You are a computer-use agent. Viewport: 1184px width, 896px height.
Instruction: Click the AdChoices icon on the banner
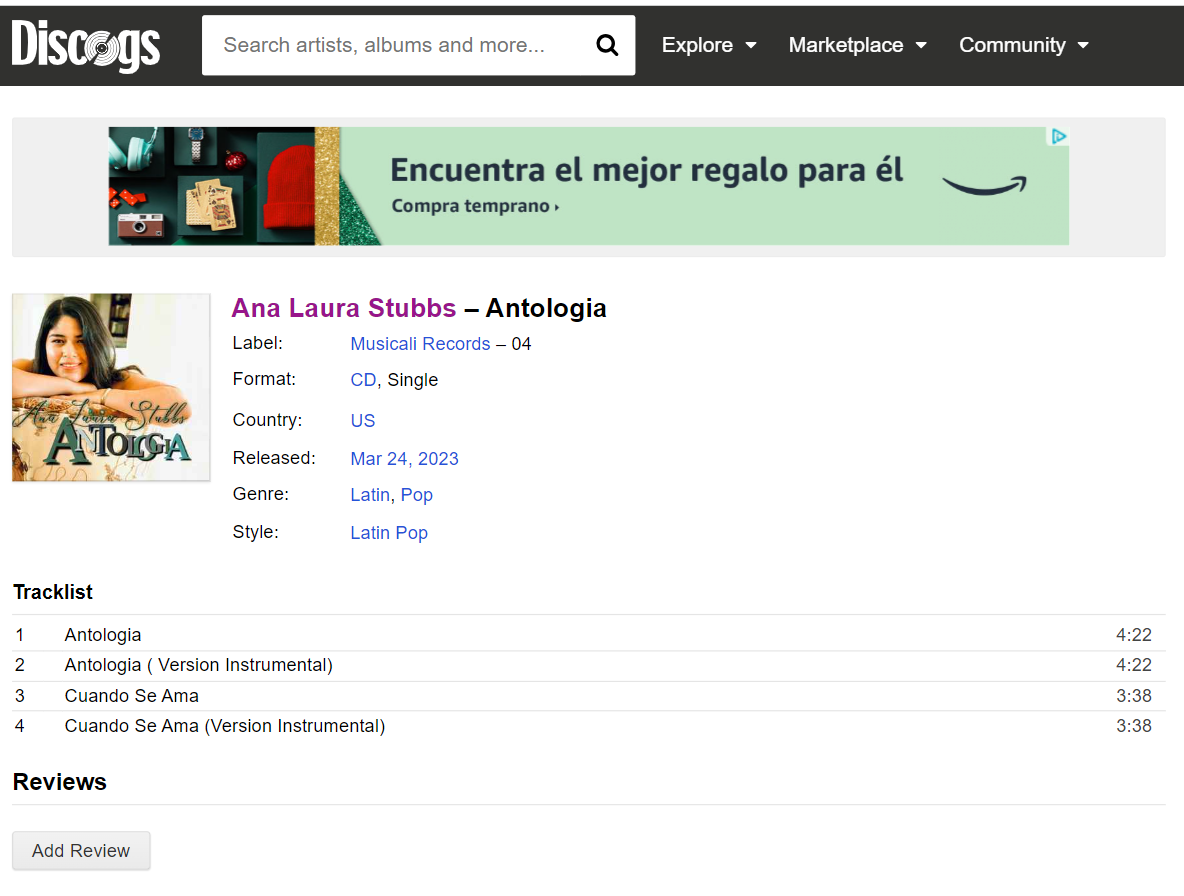[1058, 137]
